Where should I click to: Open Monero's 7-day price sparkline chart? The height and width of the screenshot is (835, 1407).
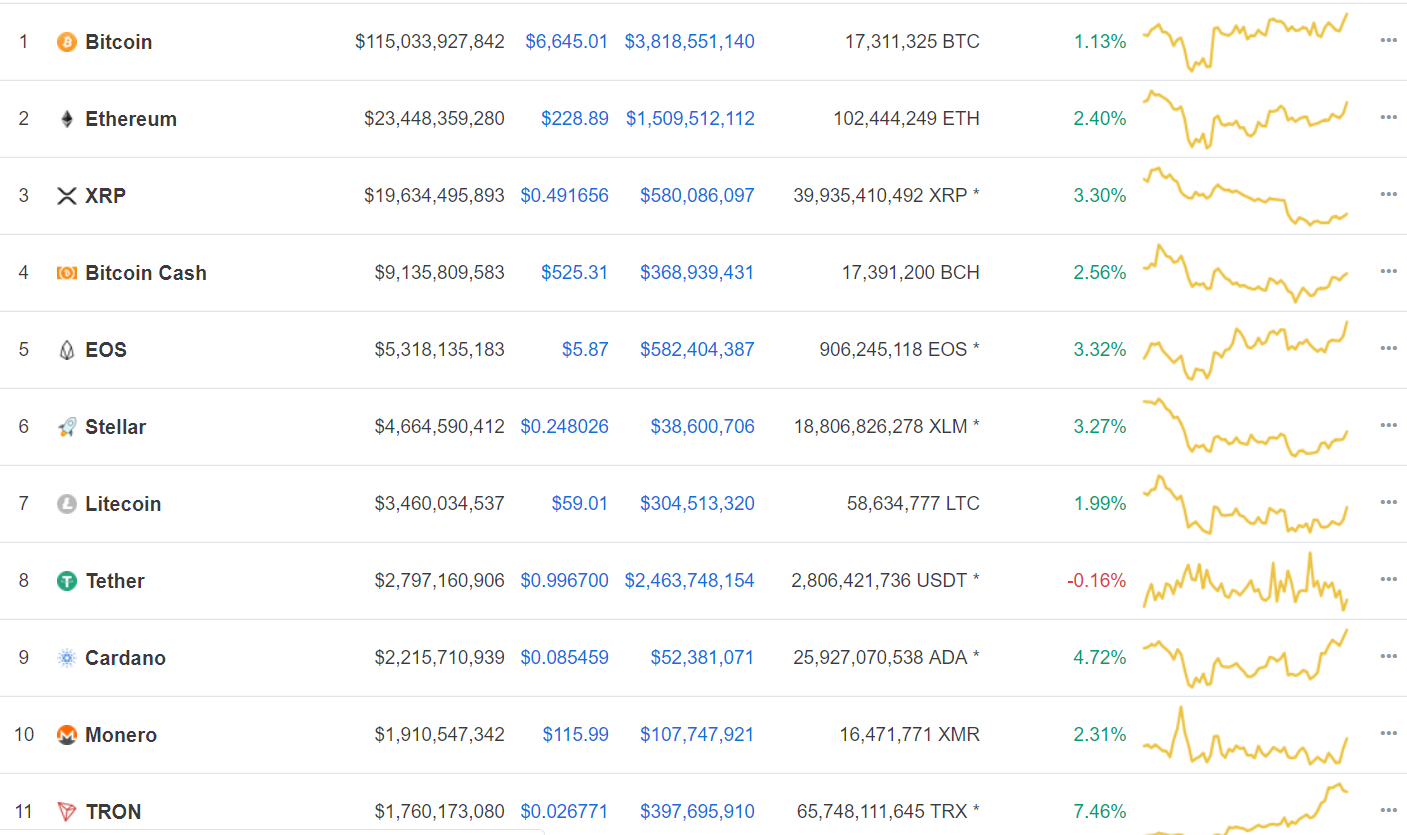tap(1246, 735)
